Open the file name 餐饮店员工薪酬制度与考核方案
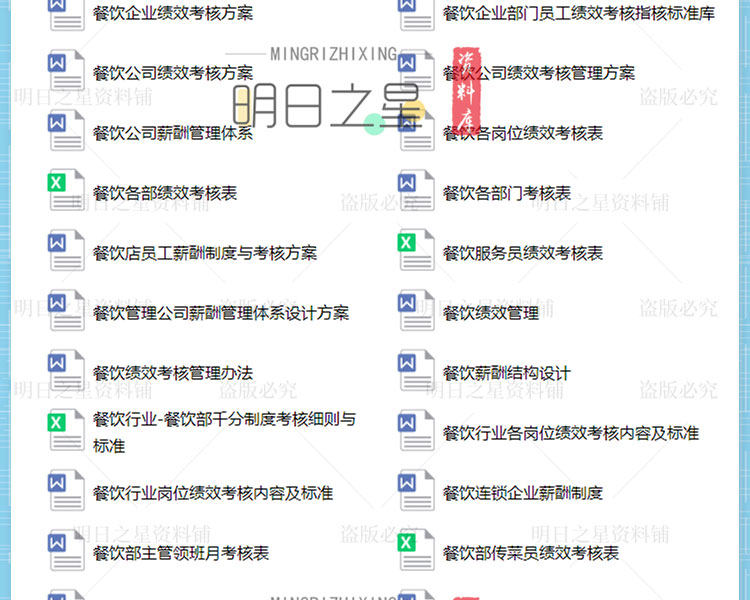 pos(205,253)
